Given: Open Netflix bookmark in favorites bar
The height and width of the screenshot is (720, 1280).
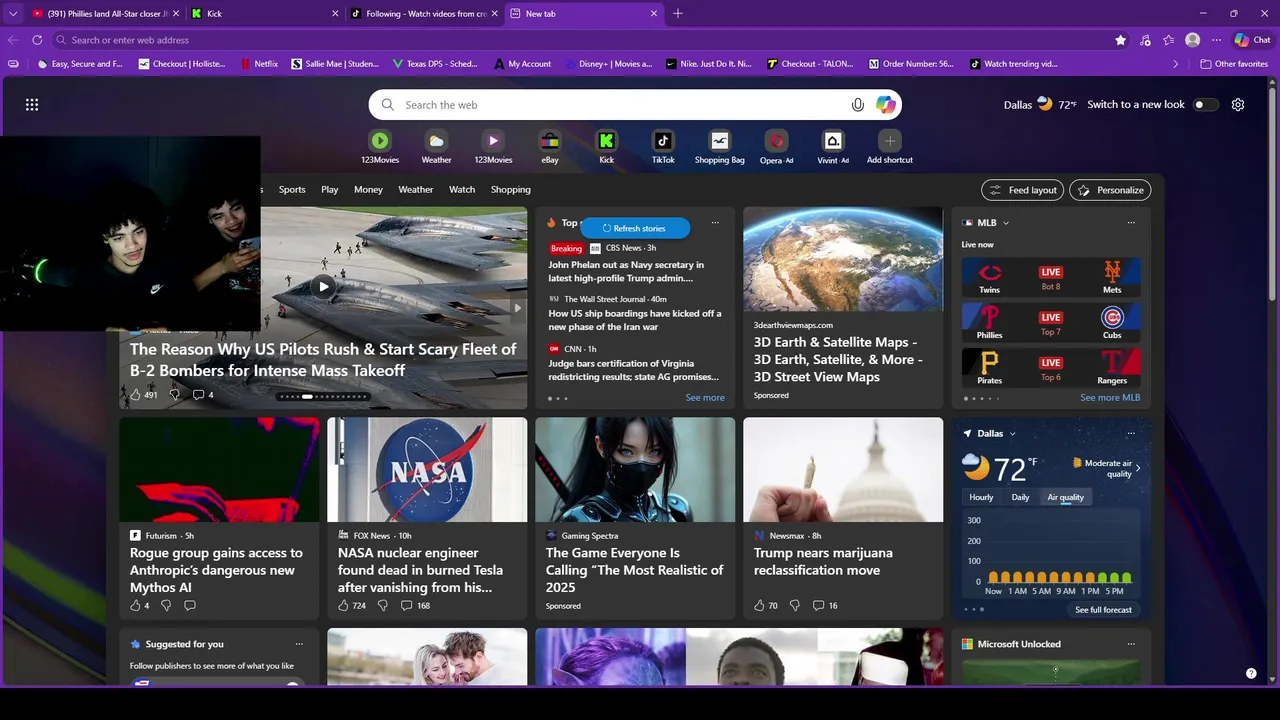Looking at the screenshot, I should (259, 64).
